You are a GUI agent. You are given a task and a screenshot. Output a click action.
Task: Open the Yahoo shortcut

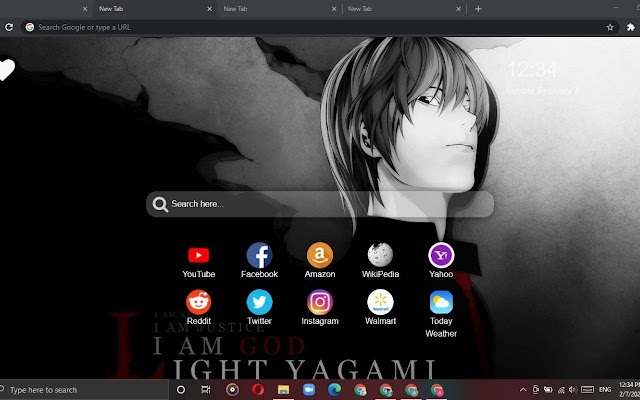coord(441,260)
